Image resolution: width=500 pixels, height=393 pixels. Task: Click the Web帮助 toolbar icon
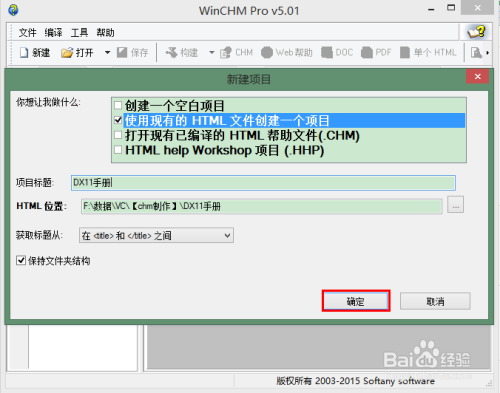[267, 52]
